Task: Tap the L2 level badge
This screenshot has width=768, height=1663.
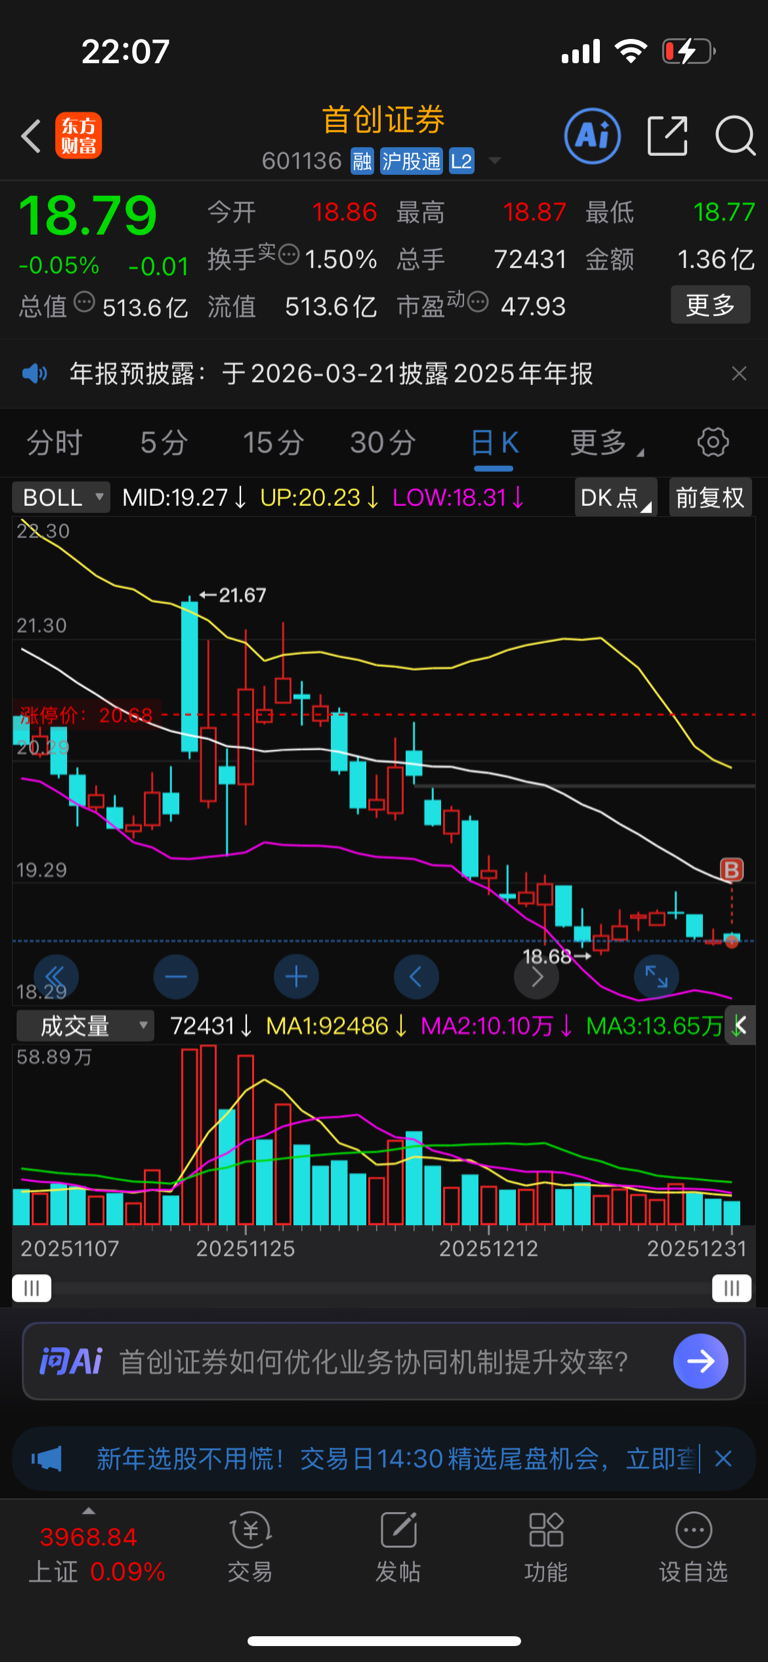Action: tap(461, 162)
